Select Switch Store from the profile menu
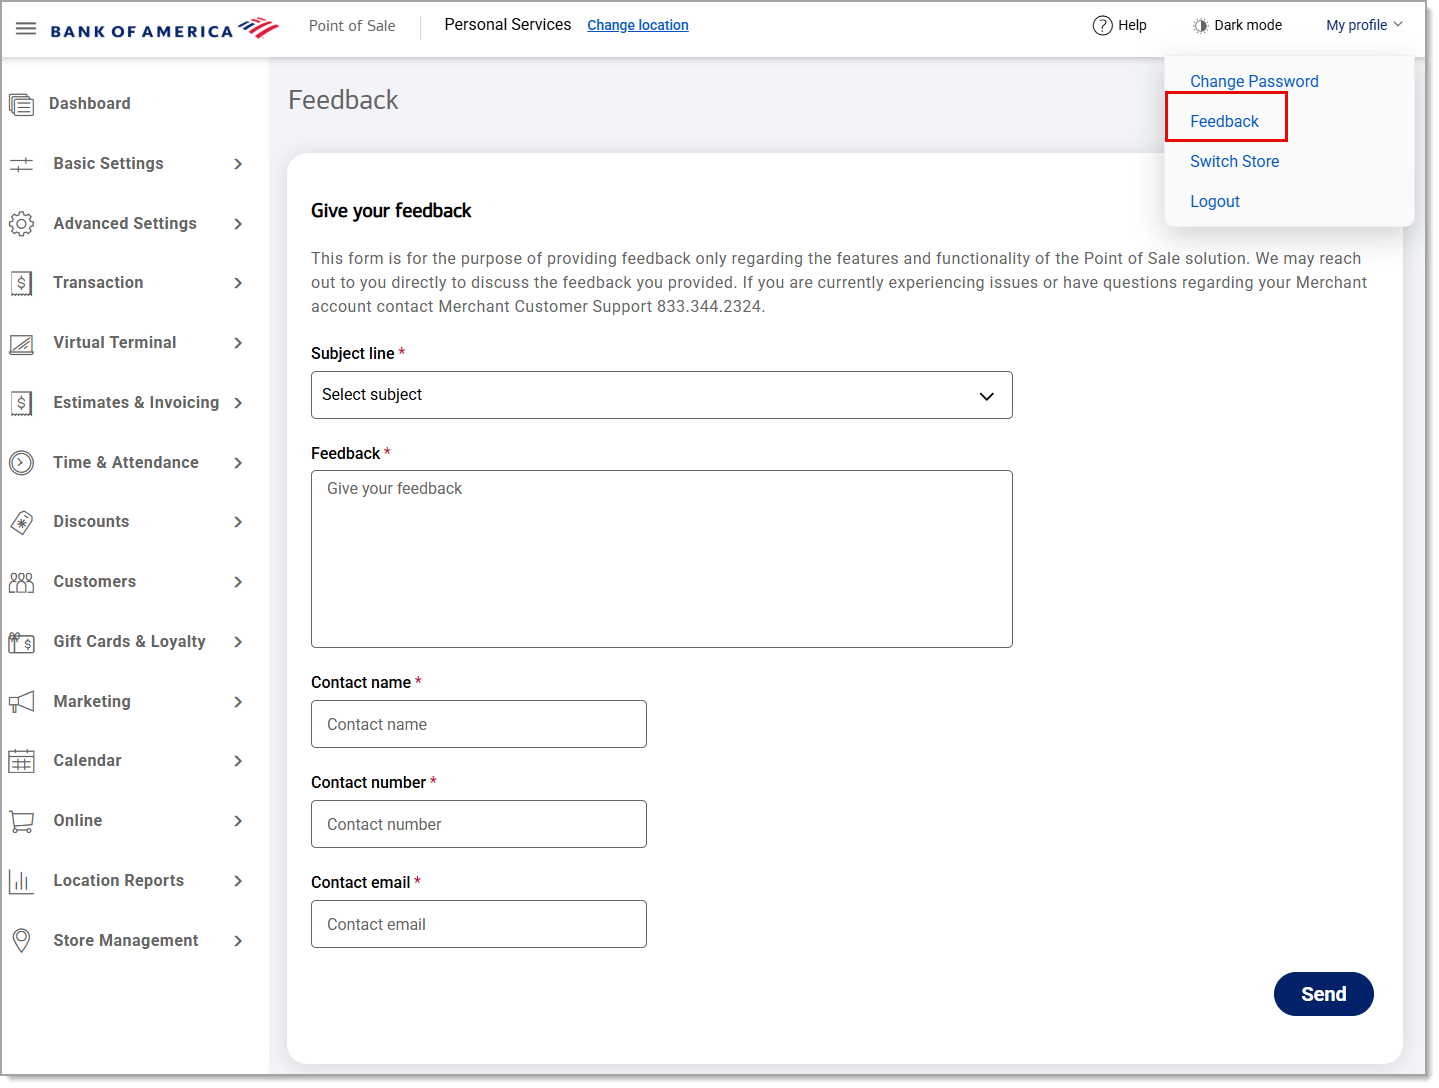The width and height of the screenshot is (1439, 1088). (1234, 161)
